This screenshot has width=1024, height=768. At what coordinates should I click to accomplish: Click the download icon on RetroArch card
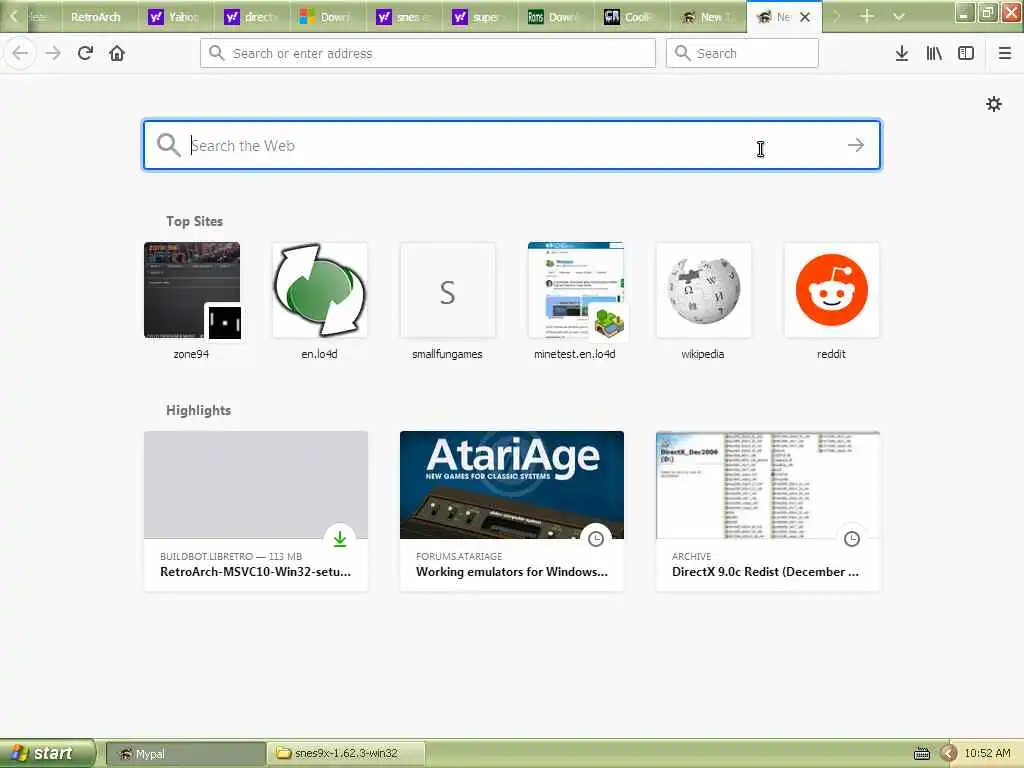coord(340,539)
